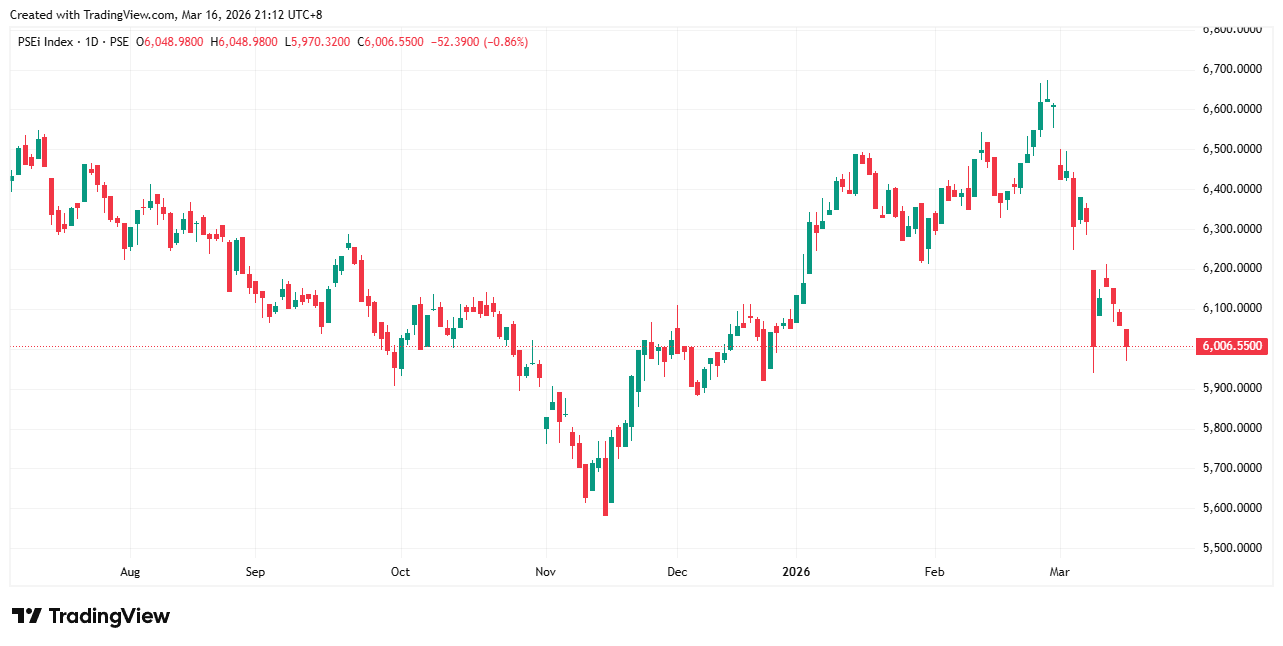Viewport: 1283px width, 646px height.
Task: Click the TradingView logo icon
Action: coord(26,616)
